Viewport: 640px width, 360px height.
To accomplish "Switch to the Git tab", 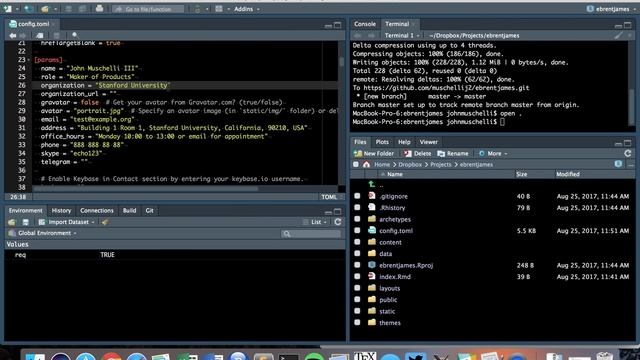I will (x=149, y=211).
